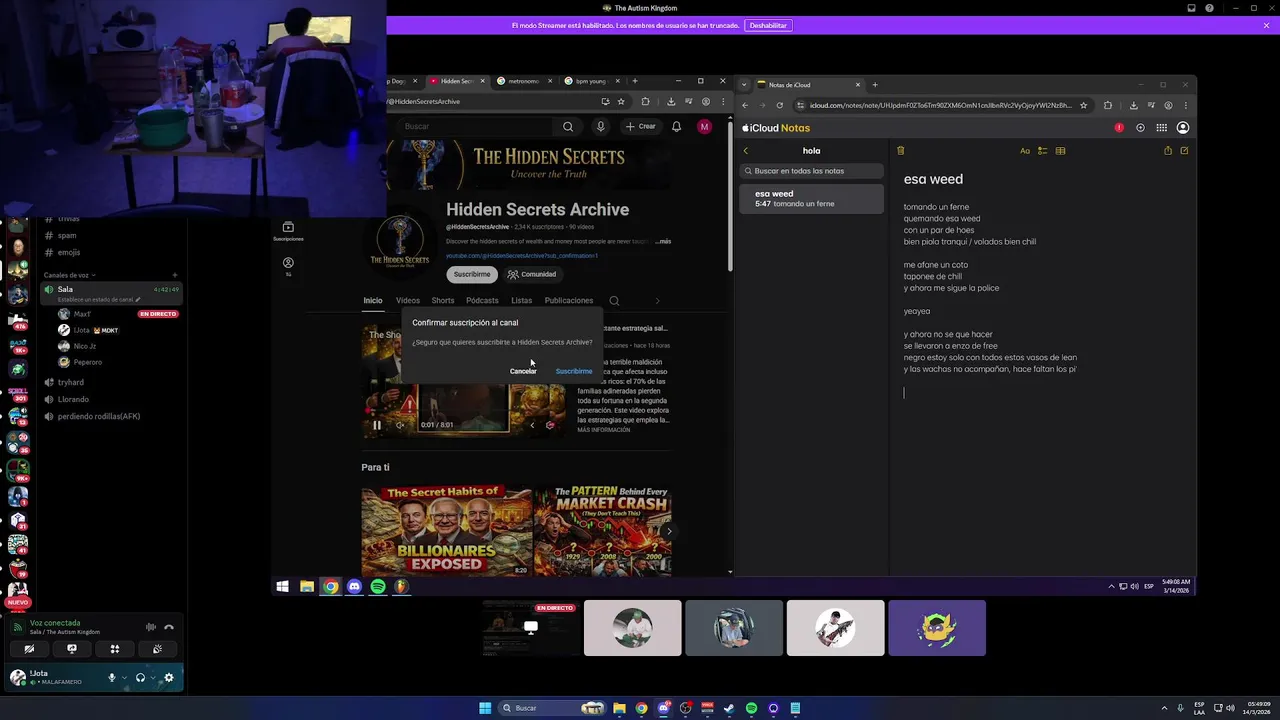Insert a checklist in iCloud Notas
Screen dimensions: 1280x720
[x=1042, y=151]
